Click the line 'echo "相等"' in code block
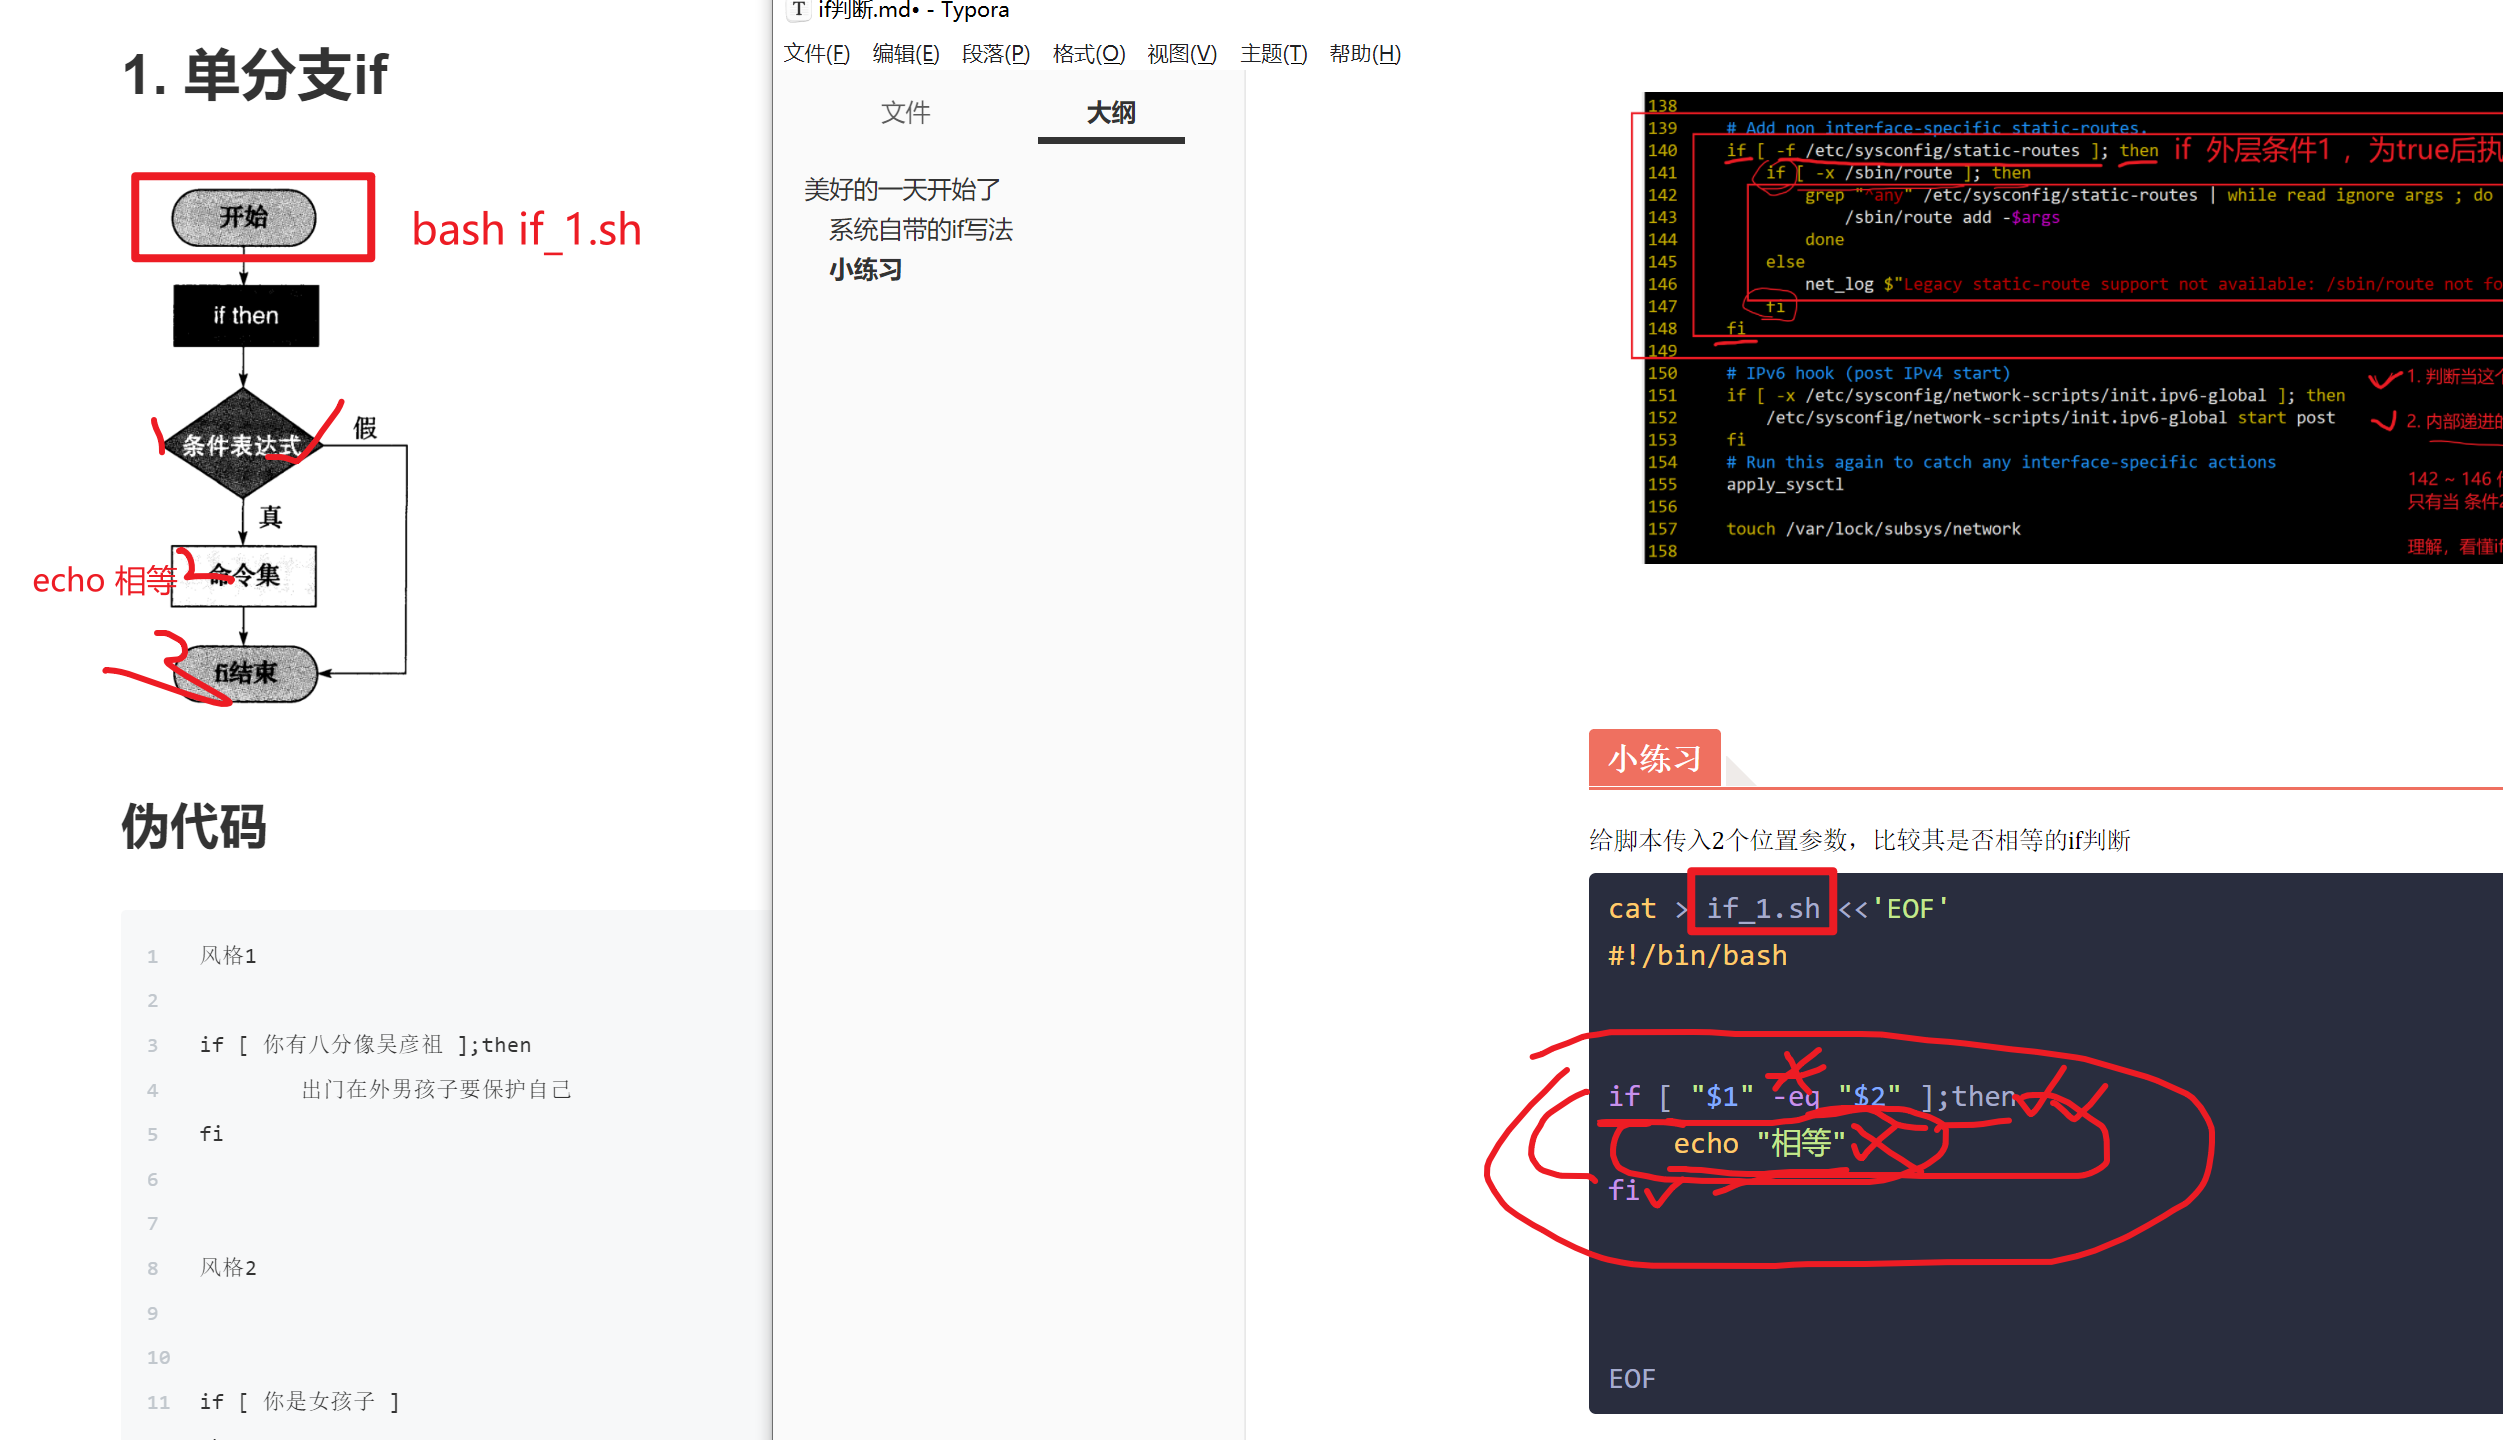Screen dimensions: 2503x1440 pos(1760,1143)
